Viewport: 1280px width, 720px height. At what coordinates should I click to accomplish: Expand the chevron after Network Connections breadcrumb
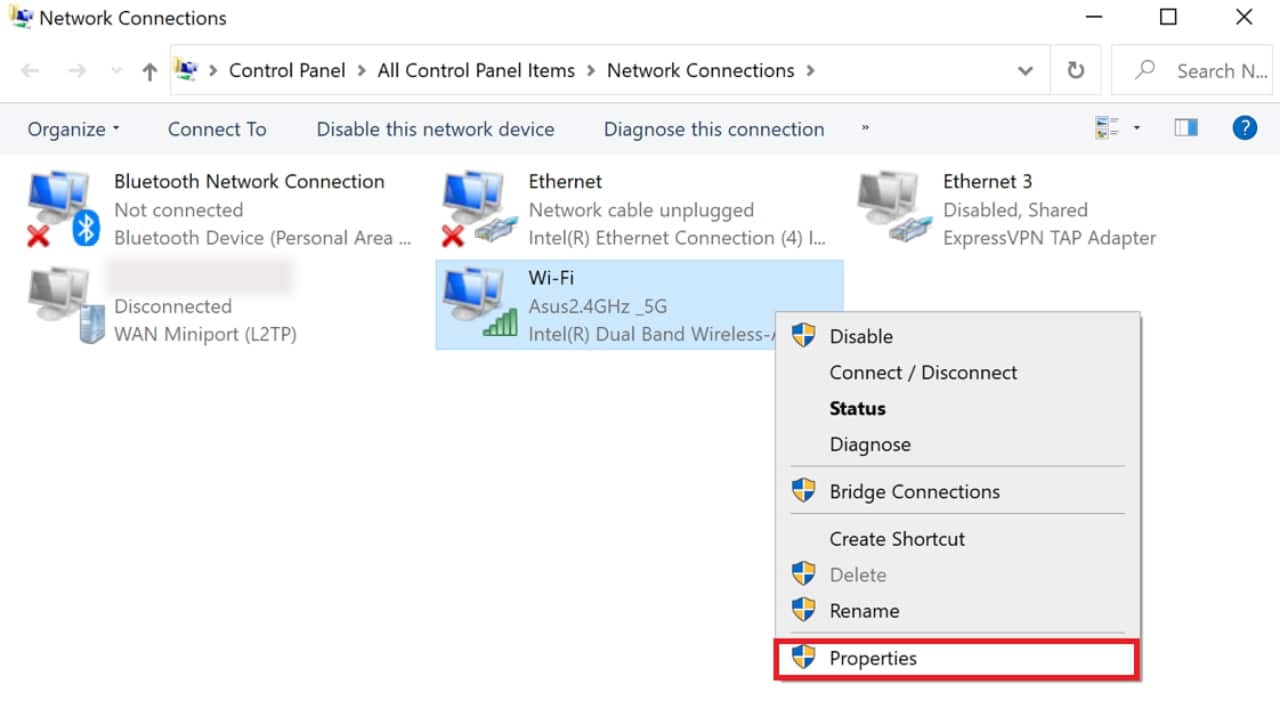[810, 71]
